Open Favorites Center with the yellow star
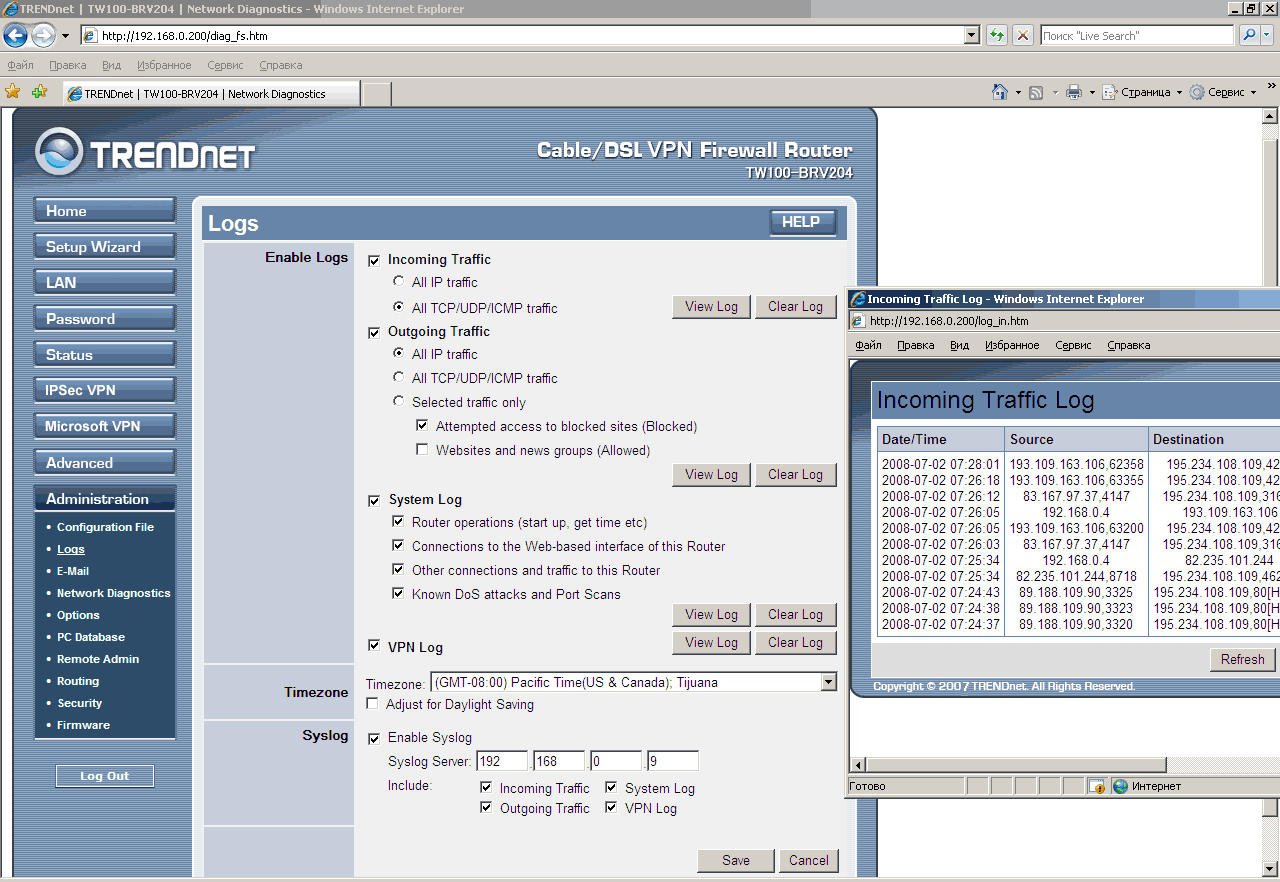The height and width of the screenshot is (882, 1280). [13, 92]
